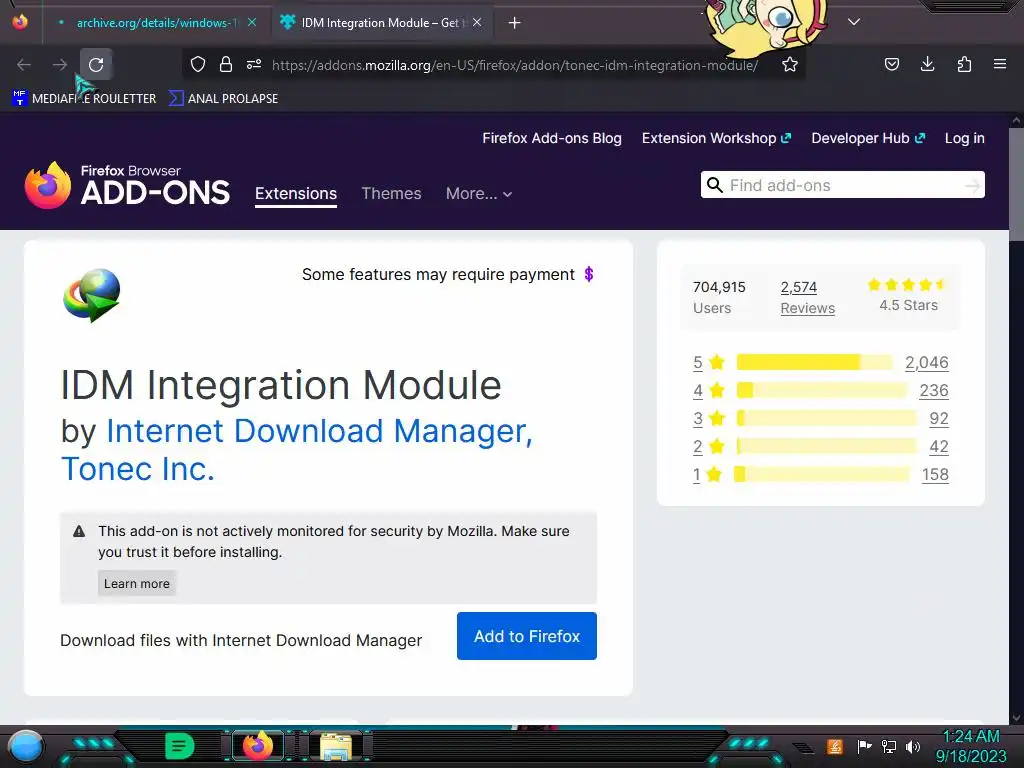Click the IDM globe add-on icon
The width and height of the screenshot is (1024, 768).
pos(91,295)
